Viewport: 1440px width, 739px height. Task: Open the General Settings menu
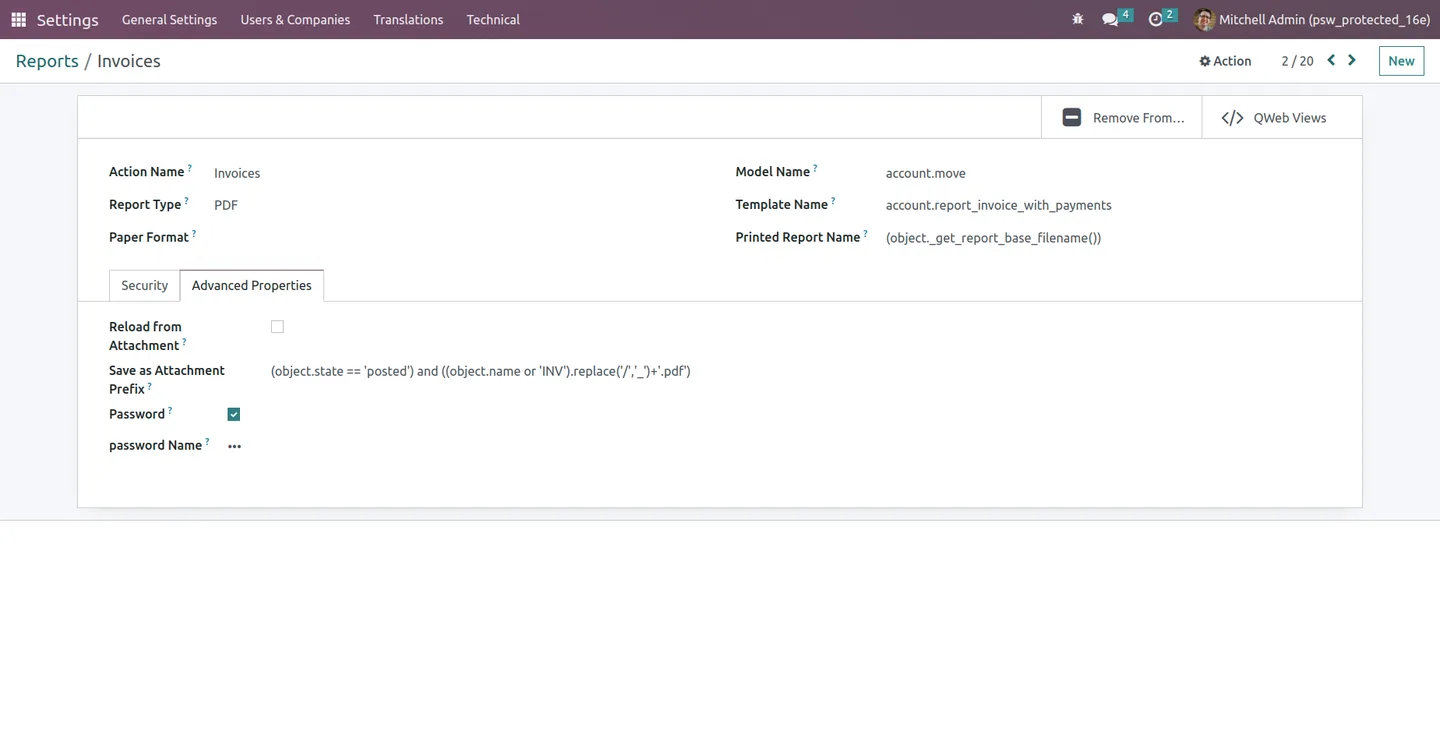click(169, 19)
